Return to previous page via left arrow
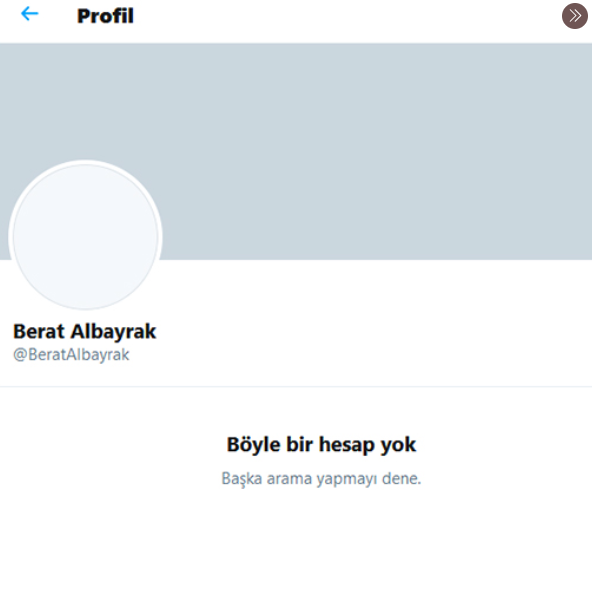The height and width of the screenshot is (600, 592). click(x=29, y=14)
